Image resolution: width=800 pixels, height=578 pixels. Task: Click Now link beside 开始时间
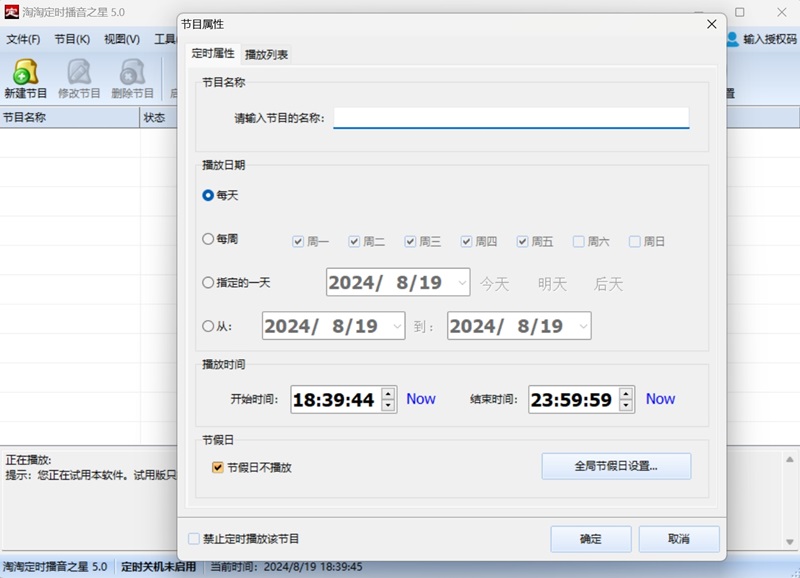point(420,399)
